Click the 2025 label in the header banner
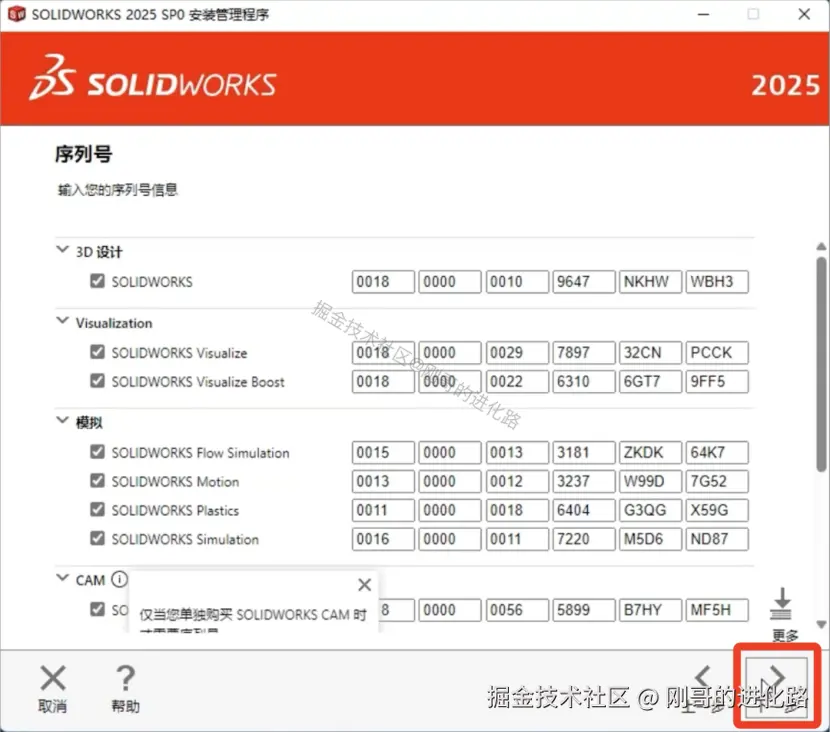830x732 pixels. tap(787, 85)
